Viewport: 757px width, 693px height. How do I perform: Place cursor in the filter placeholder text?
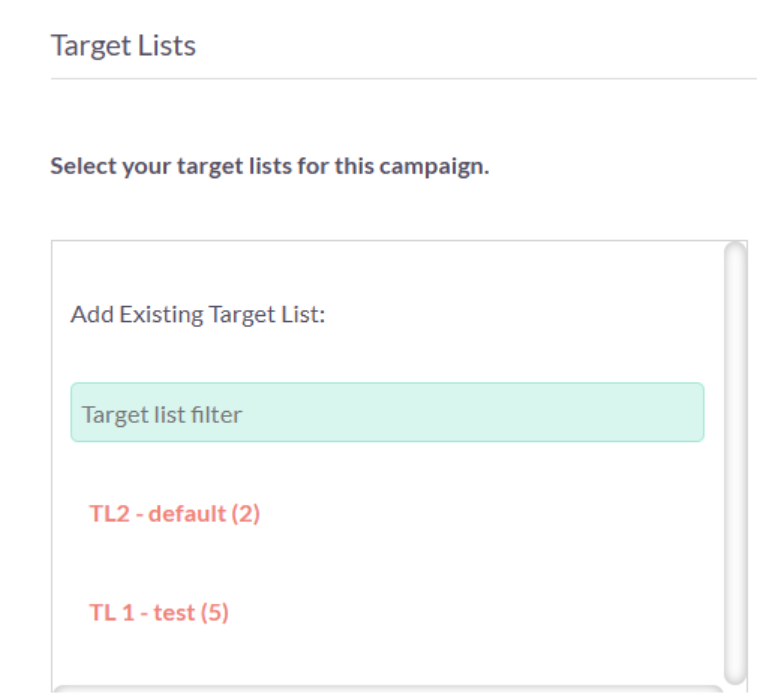point(162,413)
